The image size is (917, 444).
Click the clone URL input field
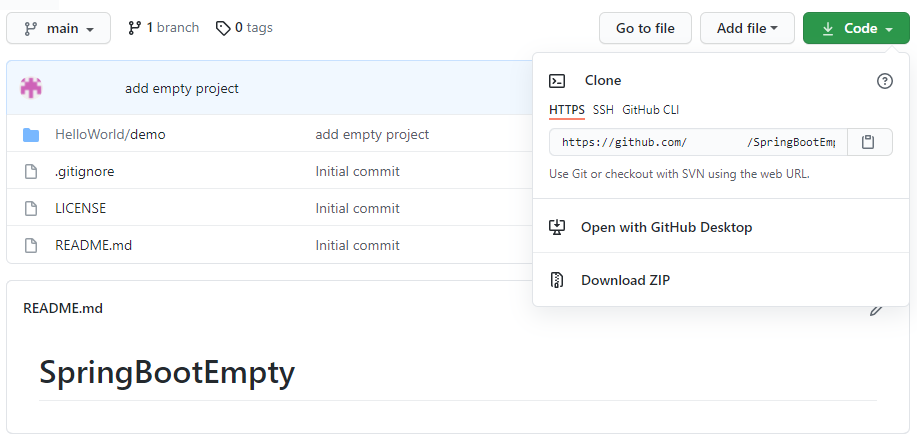698,142
